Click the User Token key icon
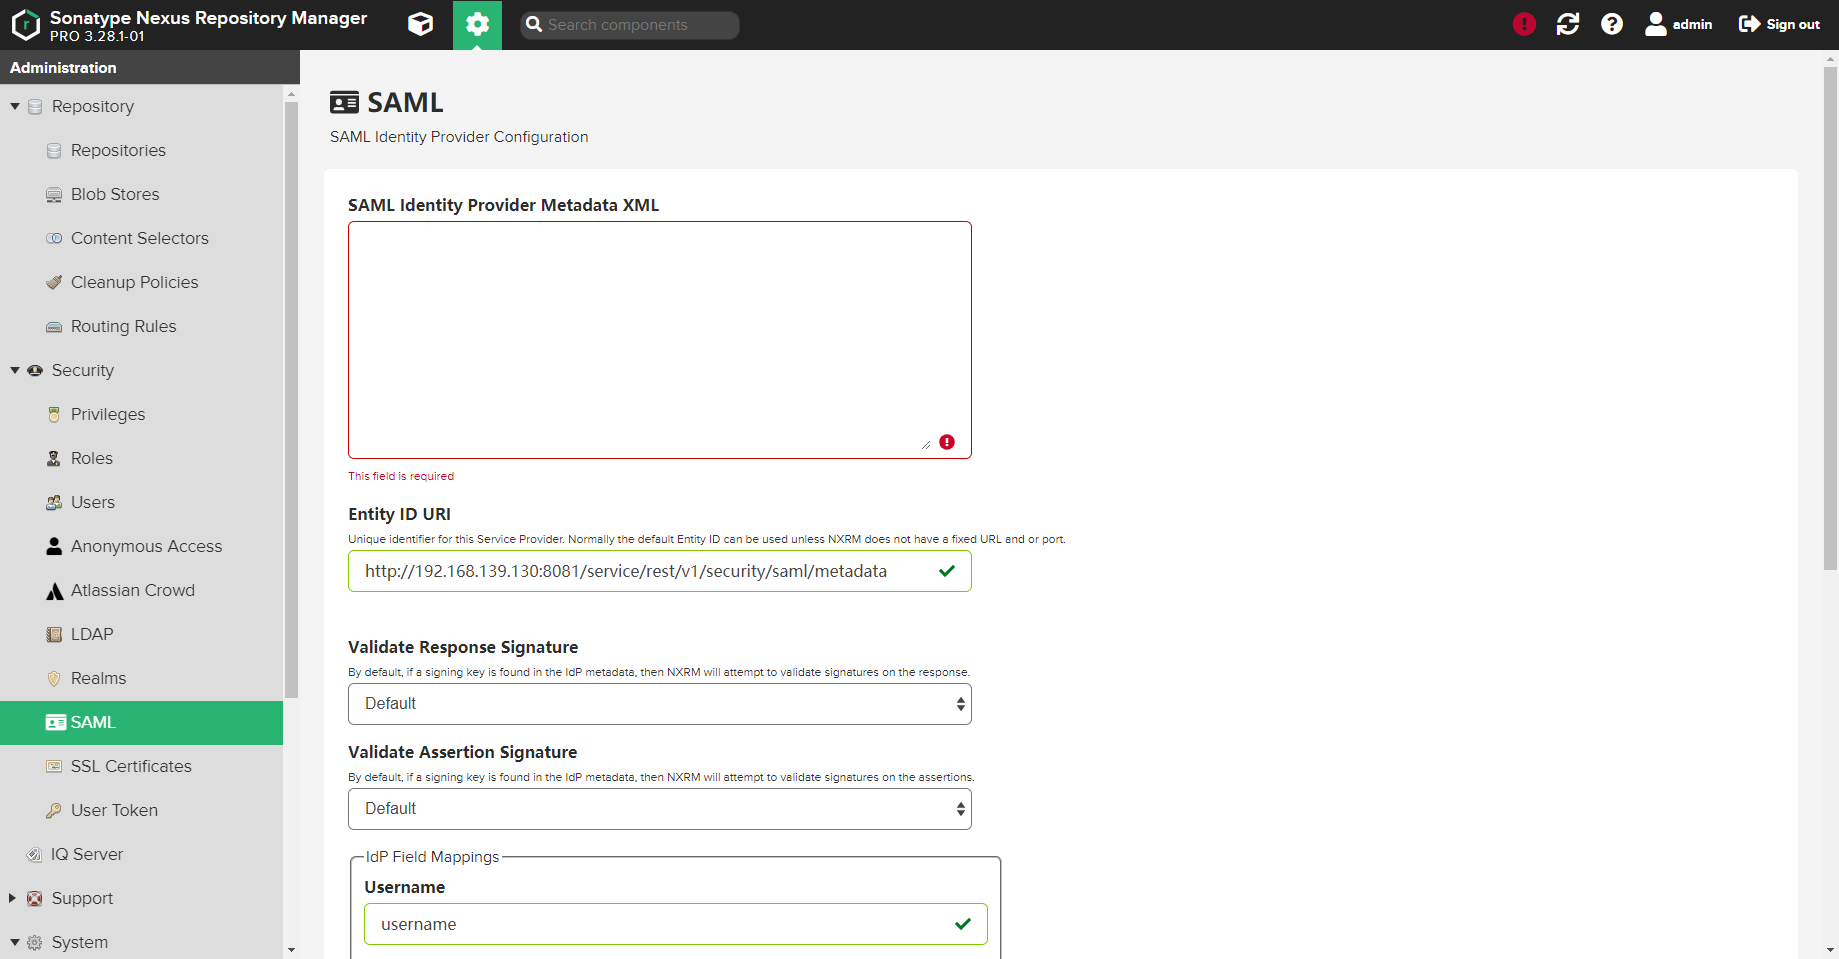1839x959 pixels. 54,810
